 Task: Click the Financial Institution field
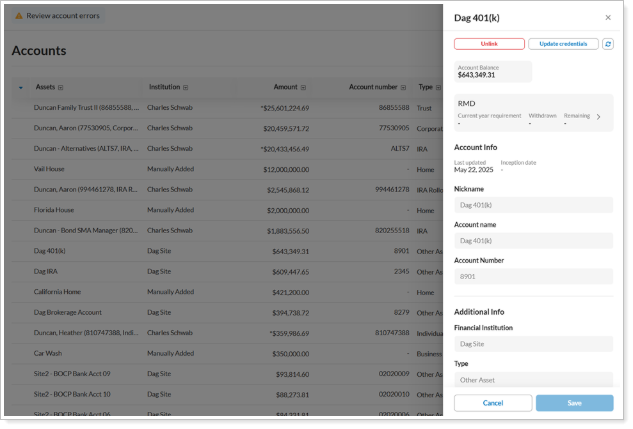pyautogui.click(x=533, y=343)
